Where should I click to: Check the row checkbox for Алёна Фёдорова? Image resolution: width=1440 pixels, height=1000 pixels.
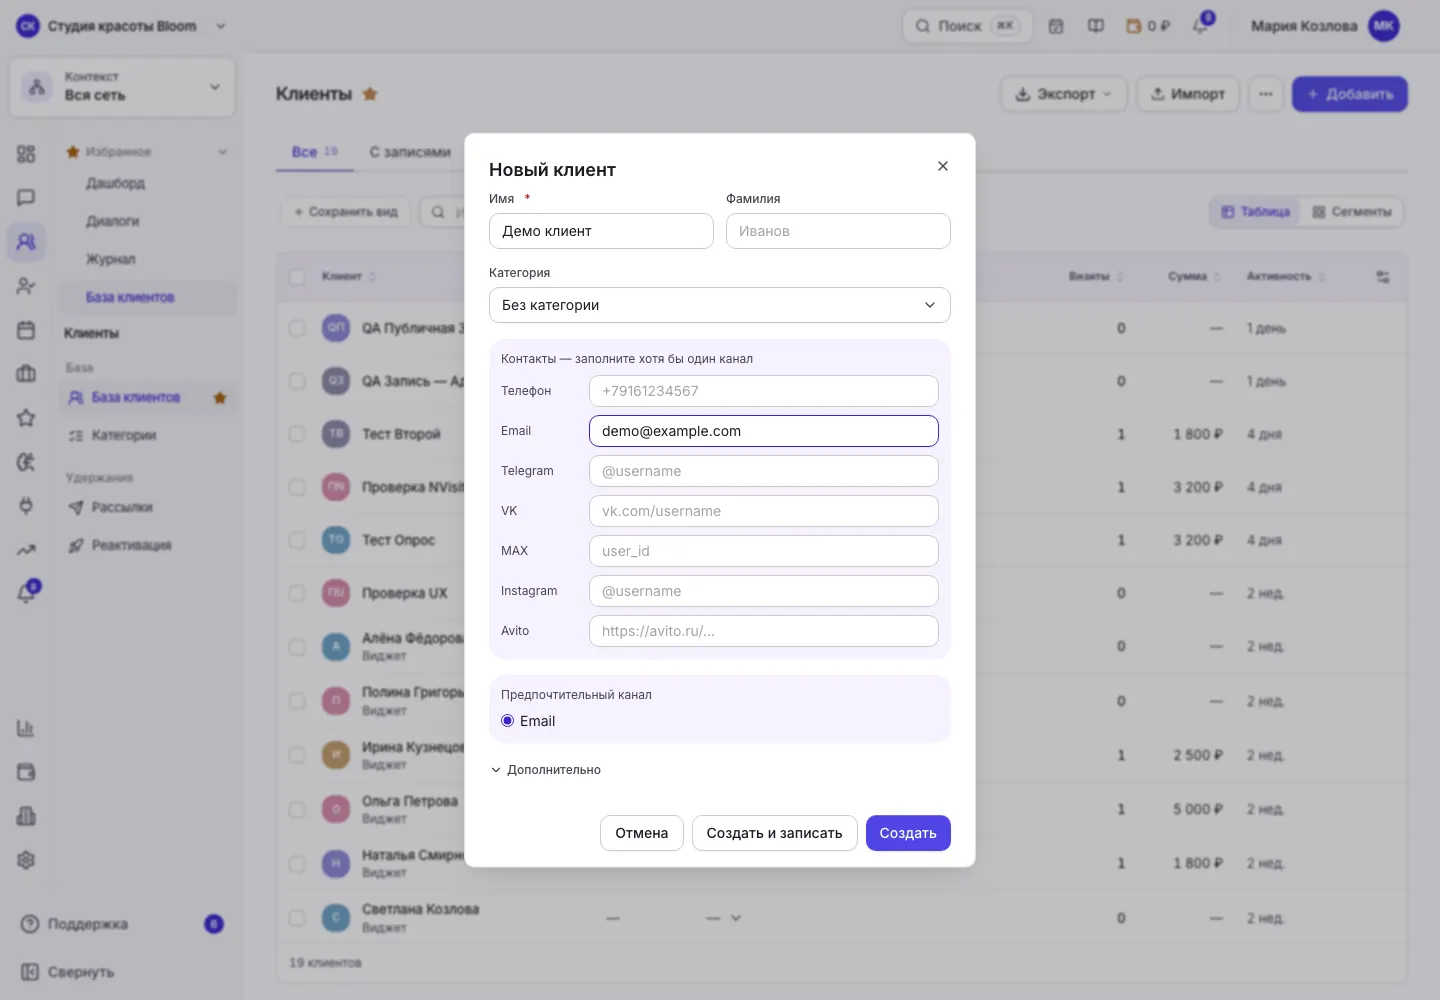click(297, 647)
